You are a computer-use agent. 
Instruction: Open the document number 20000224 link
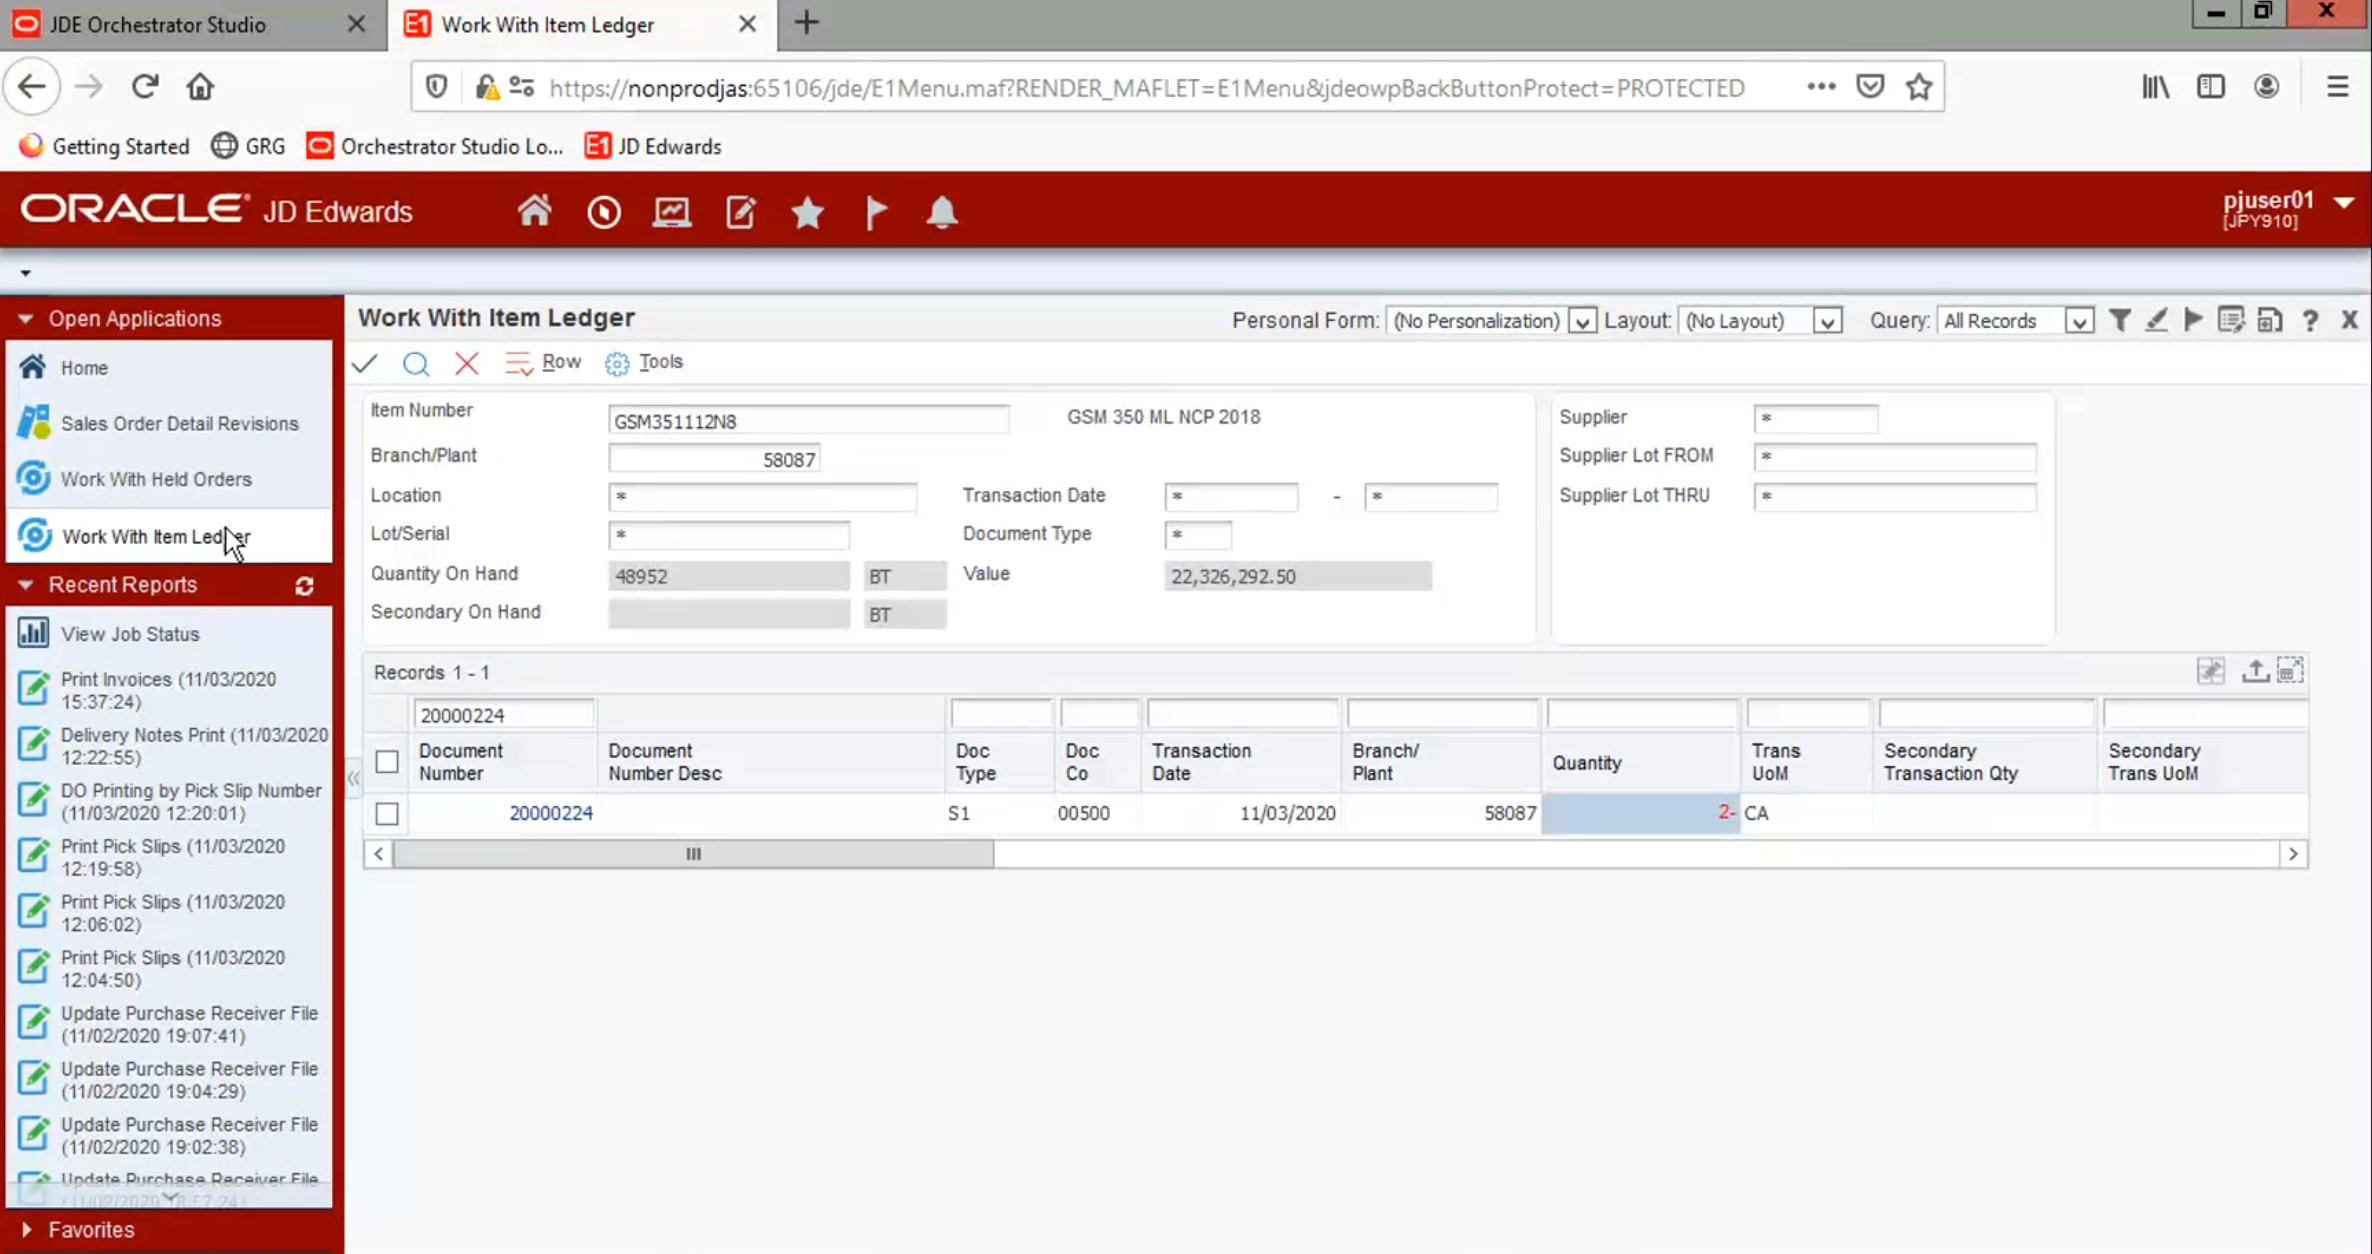pos(551,813)
